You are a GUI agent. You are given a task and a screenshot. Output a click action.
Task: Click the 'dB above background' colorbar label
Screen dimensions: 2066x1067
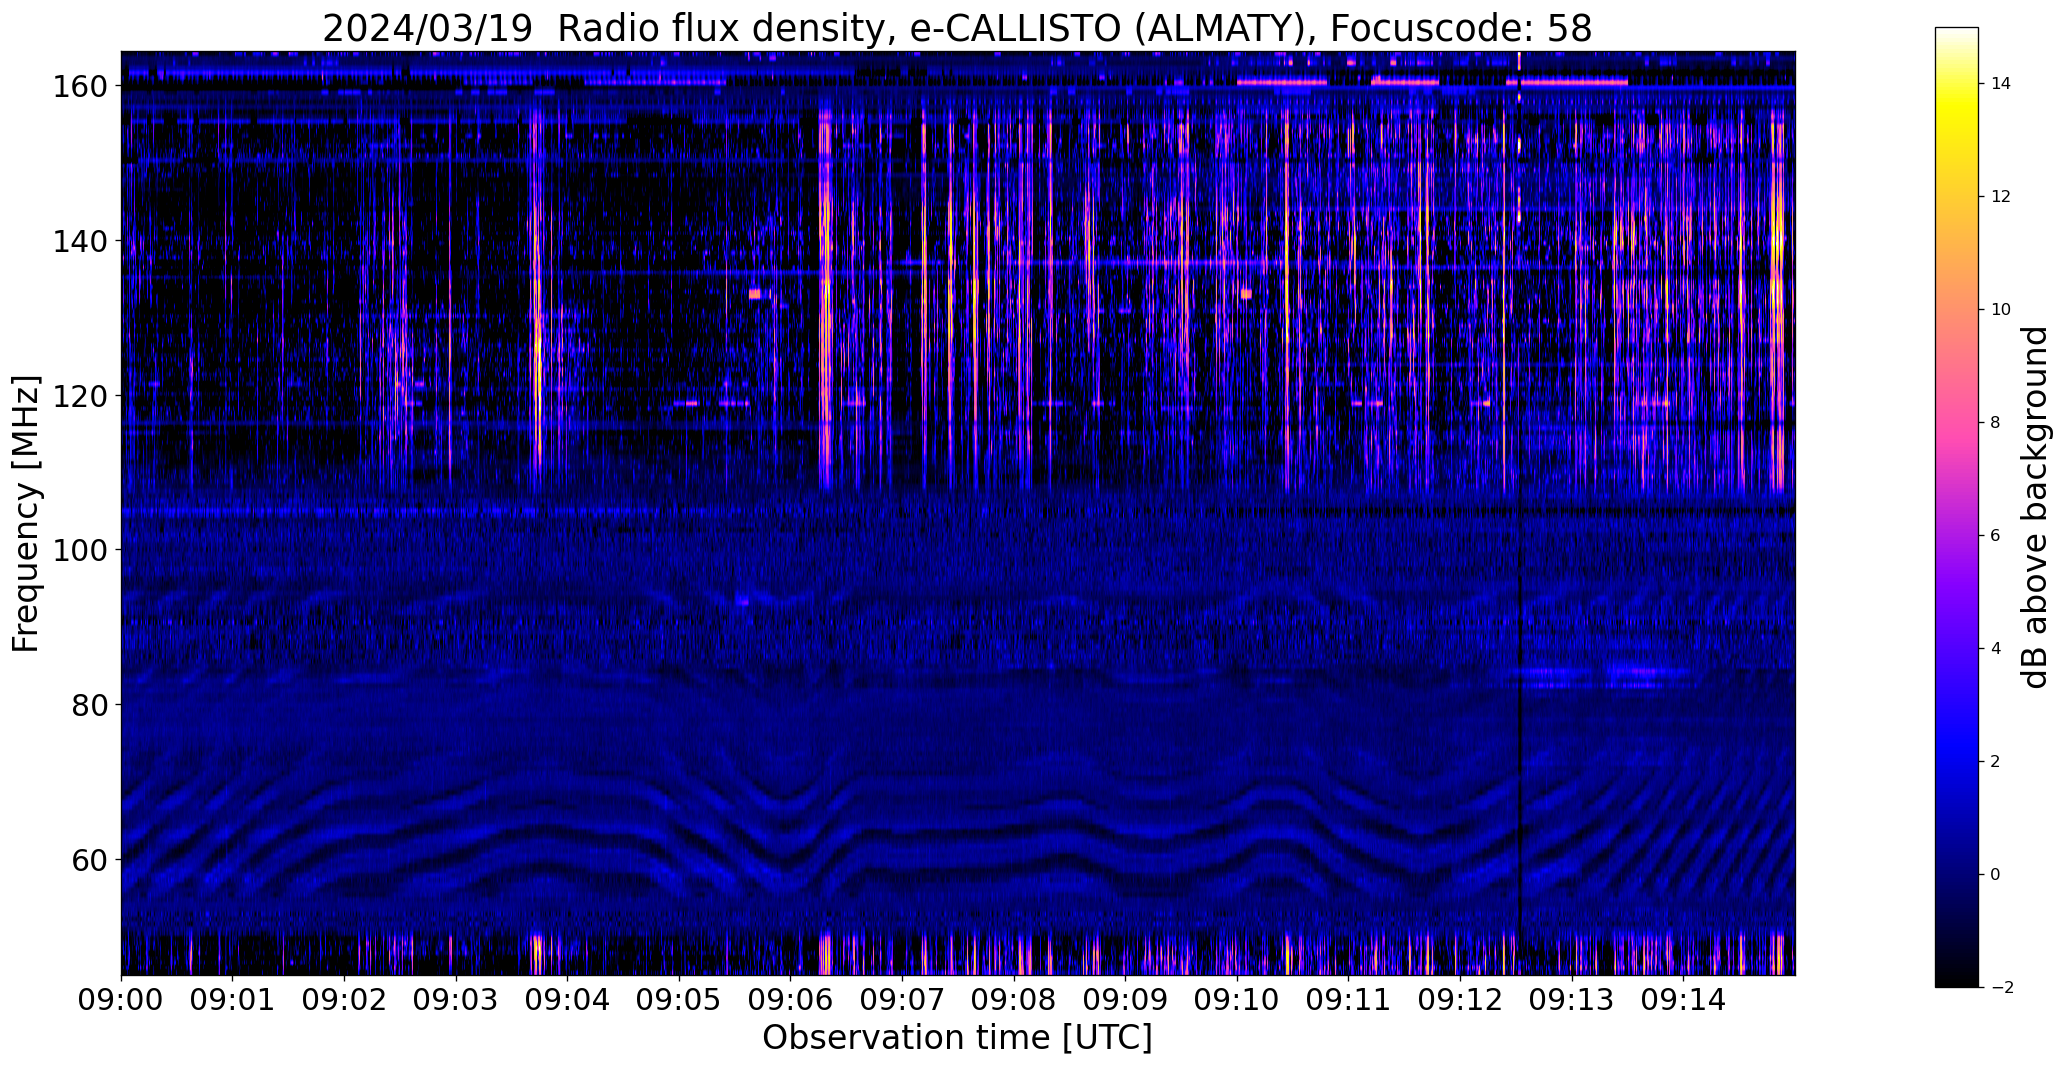(2035, 507)
